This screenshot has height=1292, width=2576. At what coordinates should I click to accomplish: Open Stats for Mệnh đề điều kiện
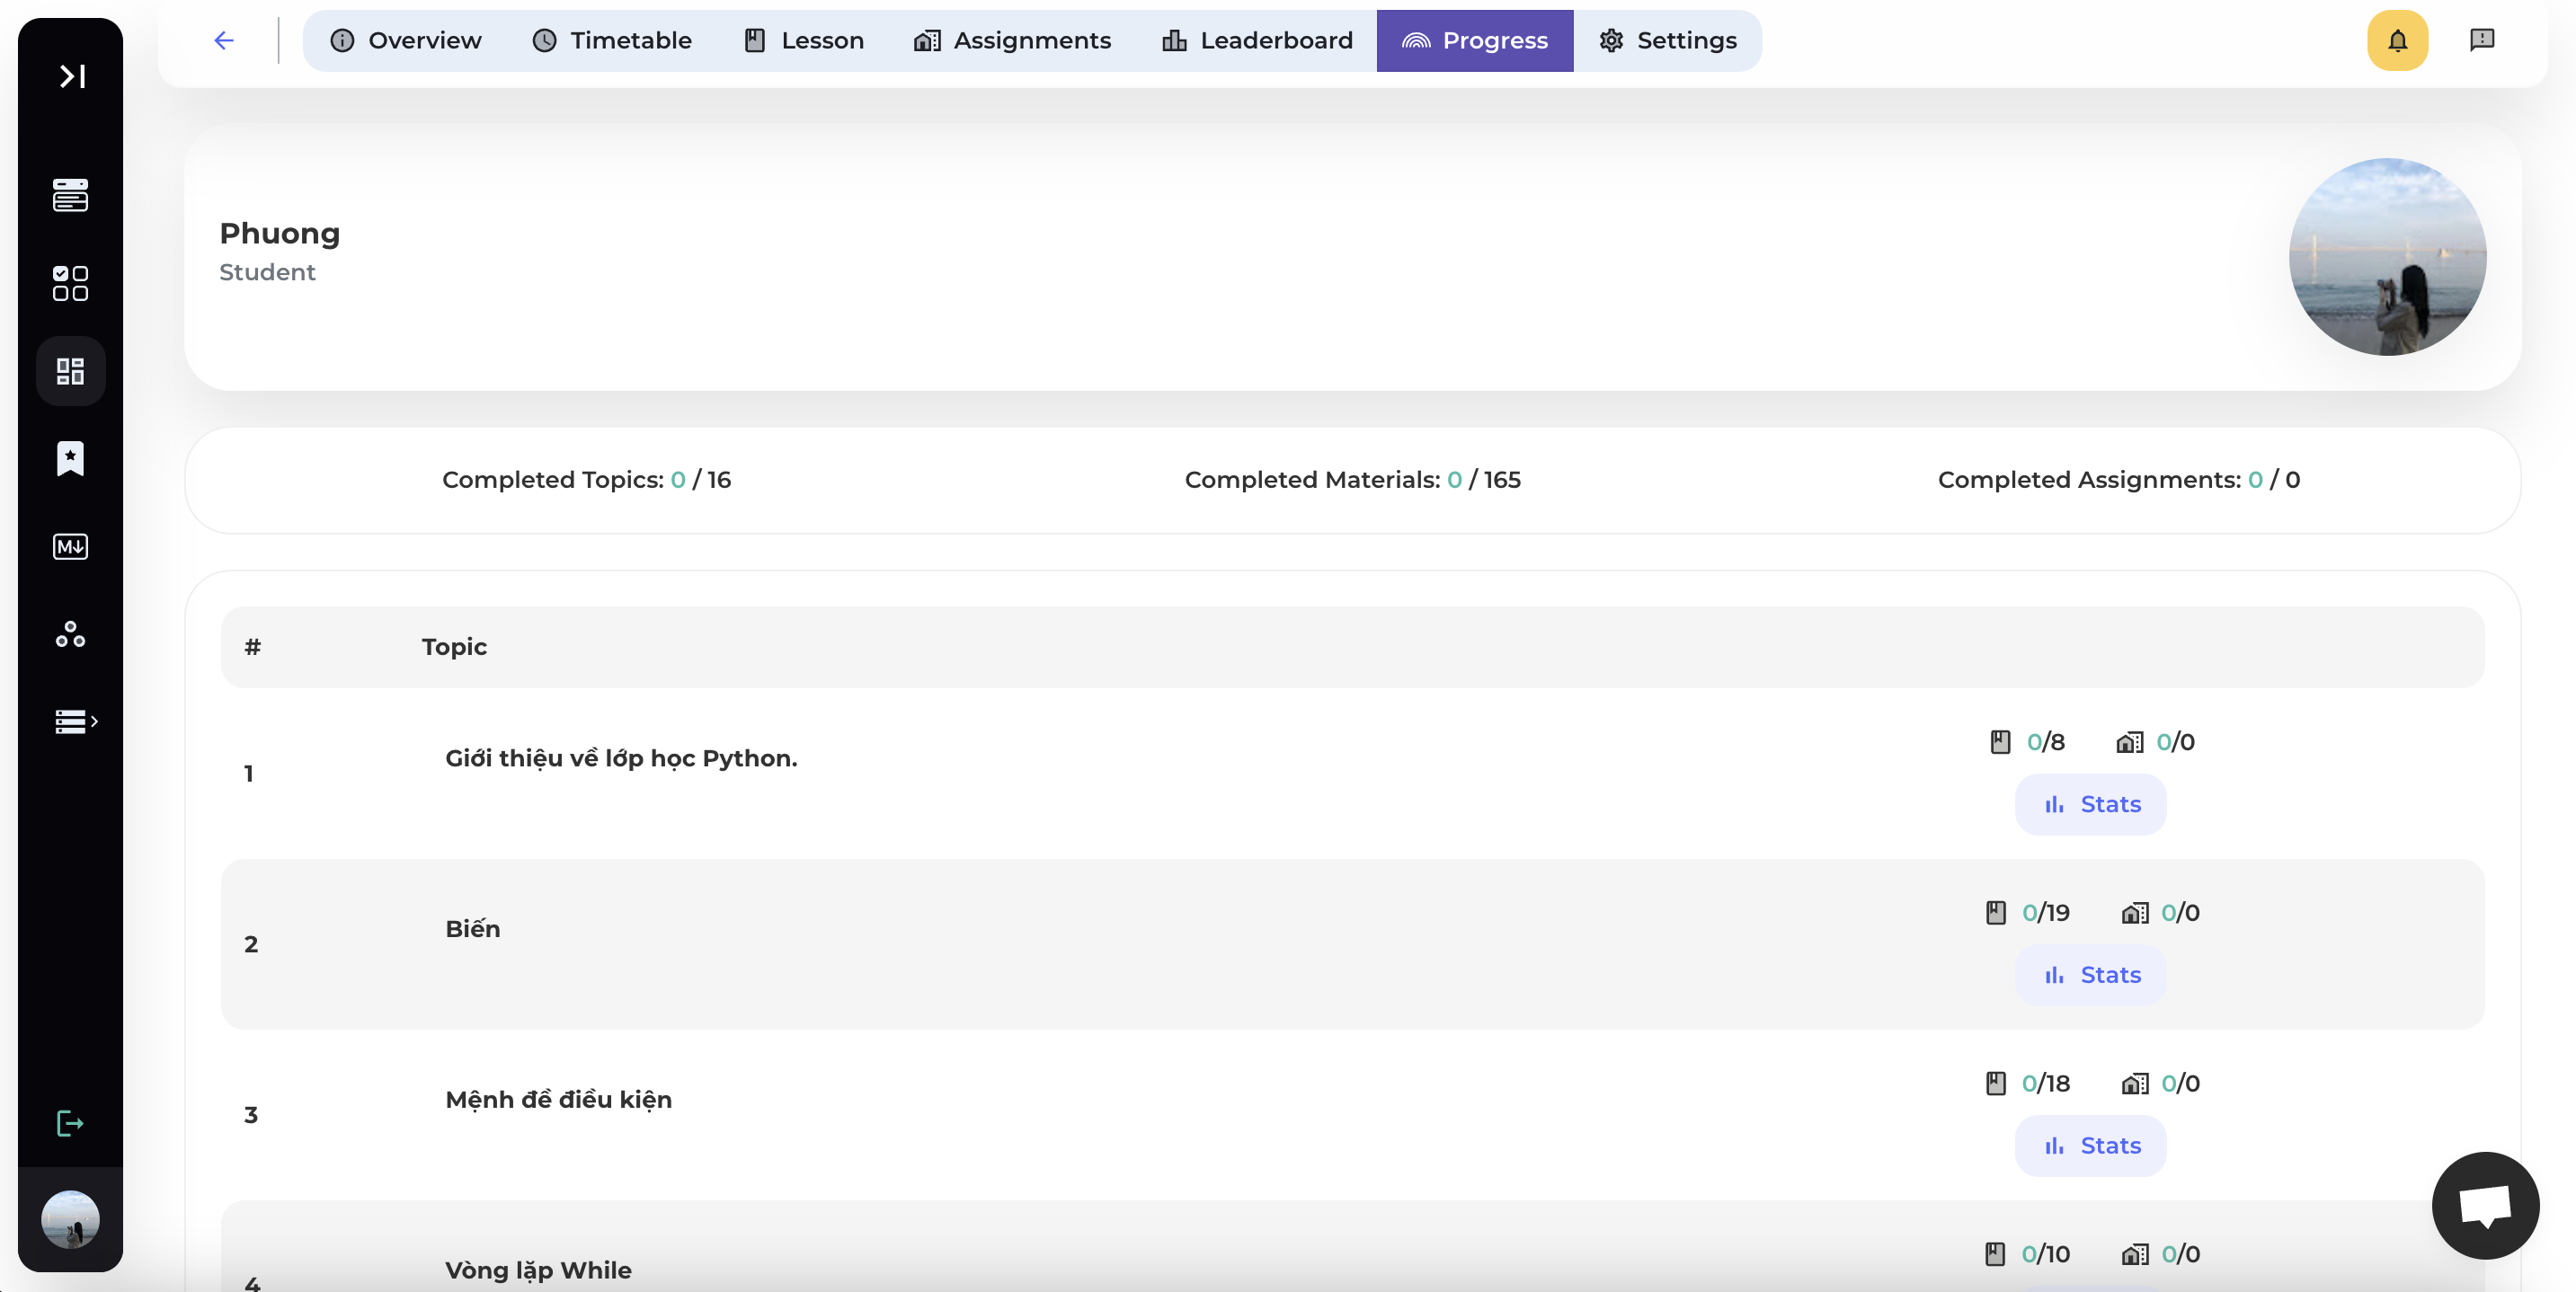[x=2091, y=1145]
